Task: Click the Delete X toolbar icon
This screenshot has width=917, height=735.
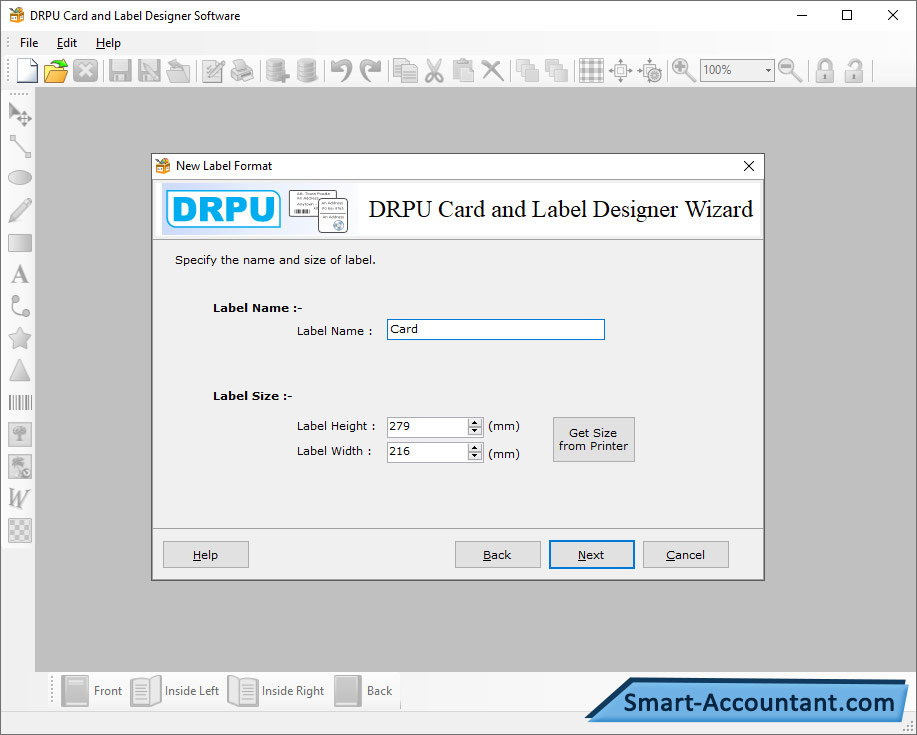Action: 492,71
